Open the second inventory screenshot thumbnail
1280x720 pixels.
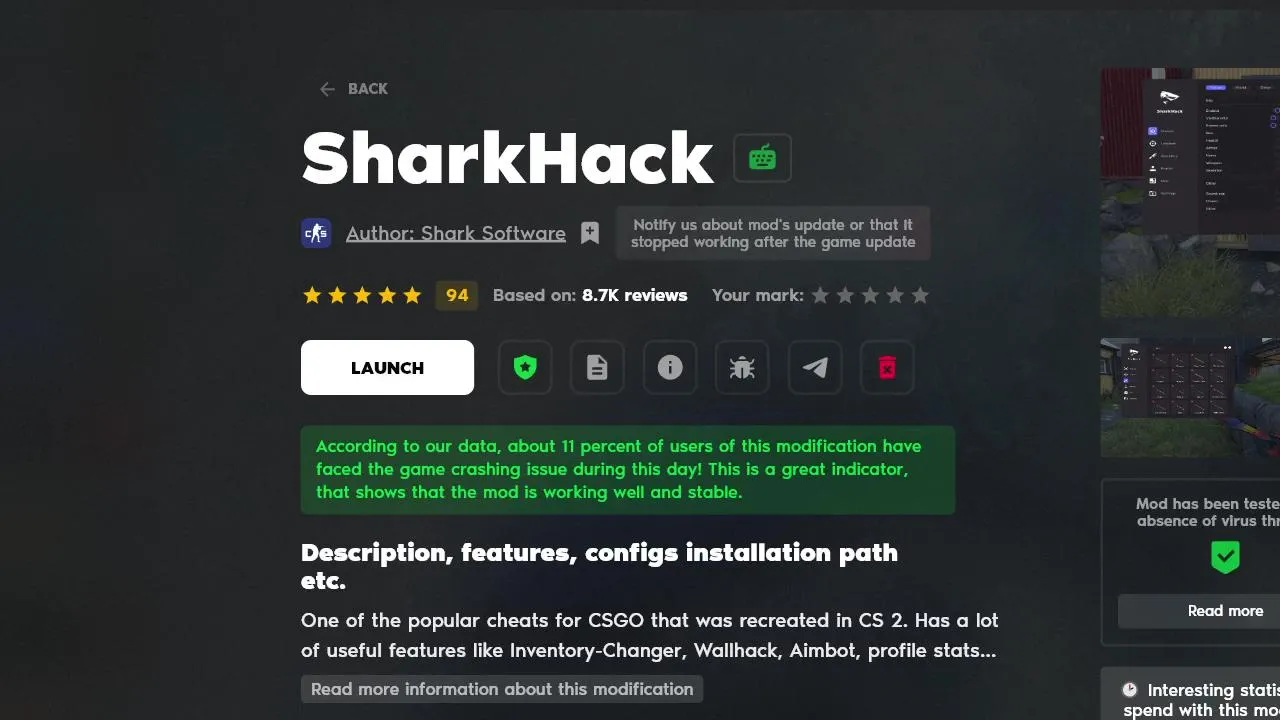pyautogui.click(x=1190, y=397)
